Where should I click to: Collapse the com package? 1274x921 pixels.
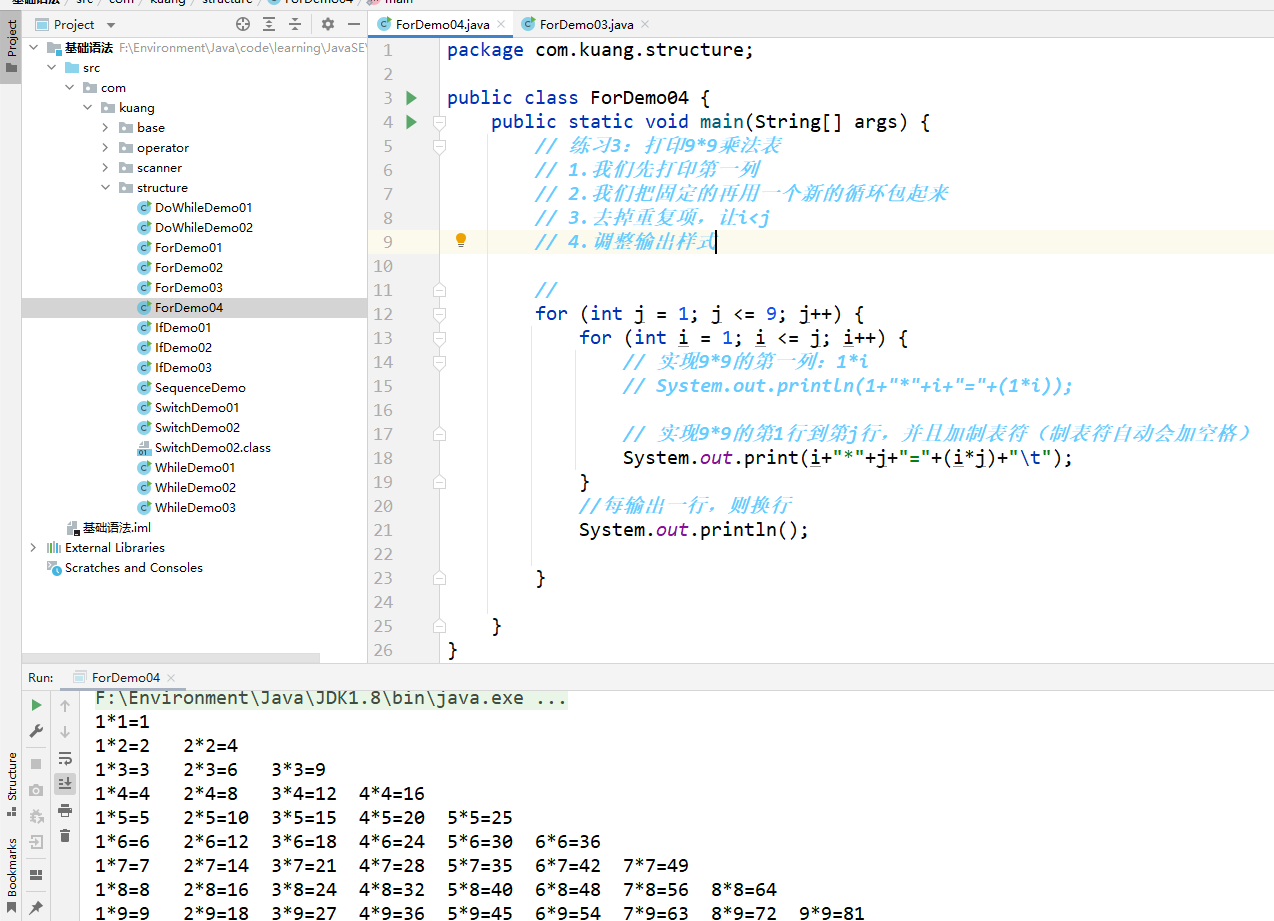coord(69,88)
